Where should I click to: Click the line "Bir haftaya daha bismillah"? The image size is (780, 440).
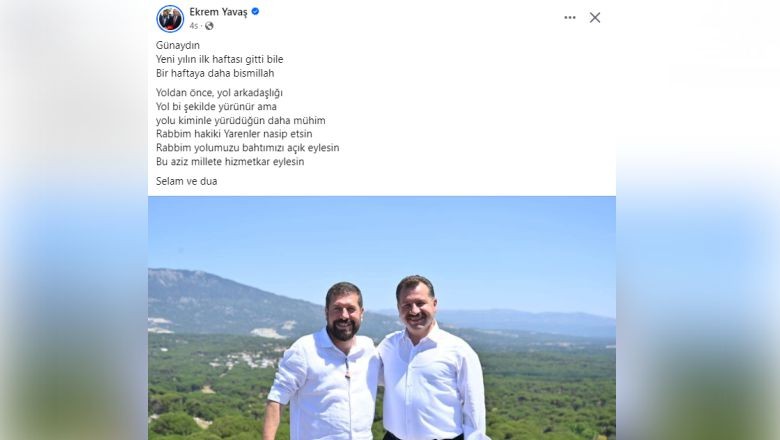(215, 73)
